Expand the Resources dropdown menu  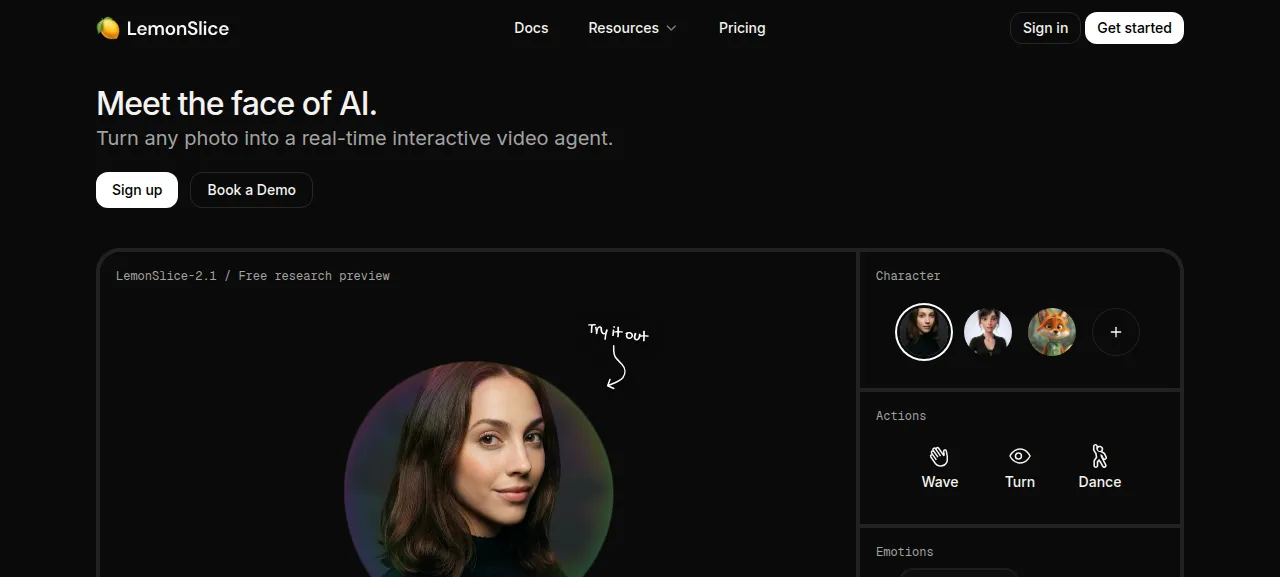[633, 28]
